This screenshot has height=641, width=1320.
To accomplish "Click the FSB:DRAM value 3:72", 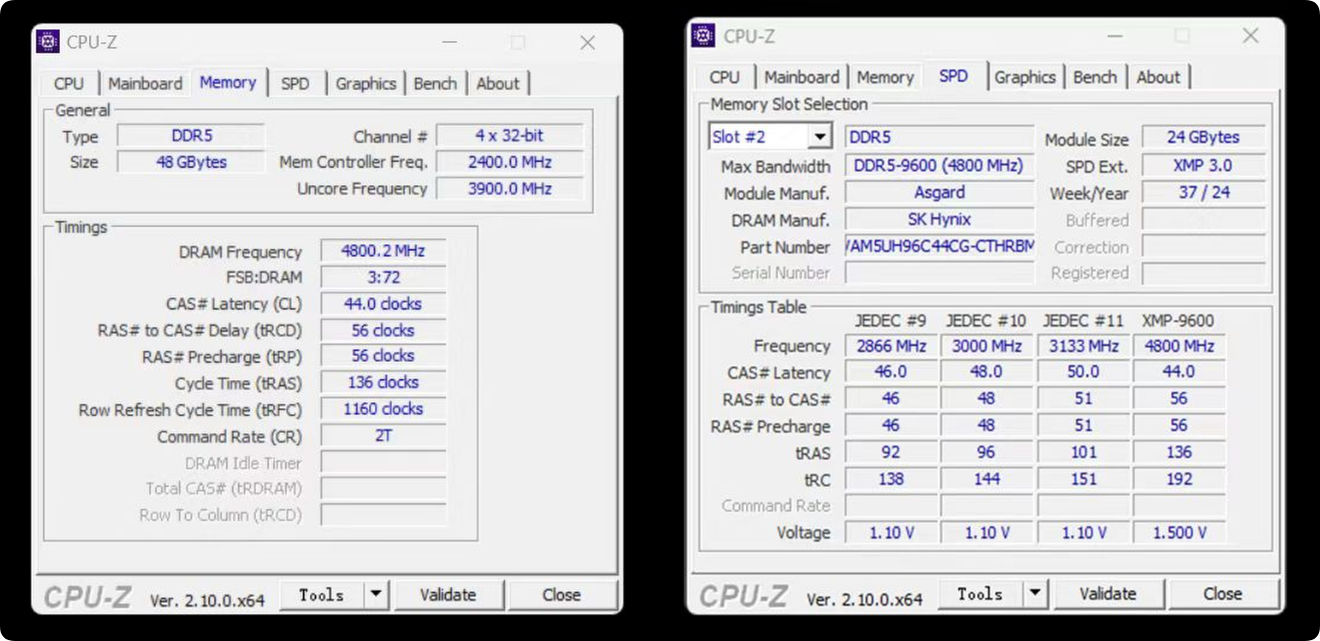I will tap(383, 277).
